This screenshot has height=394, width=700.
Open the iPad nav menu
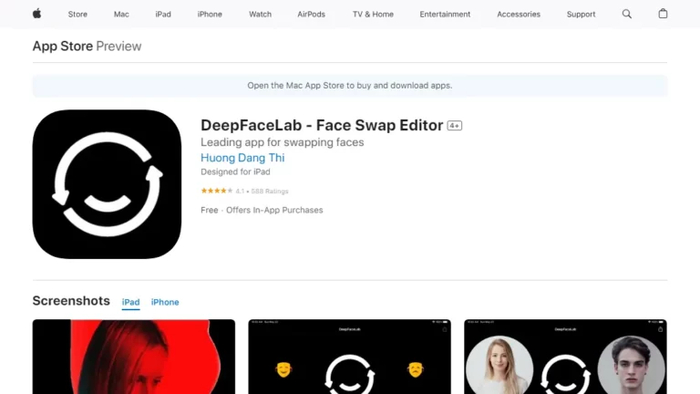pyautogui.click(x=163, y=14)
